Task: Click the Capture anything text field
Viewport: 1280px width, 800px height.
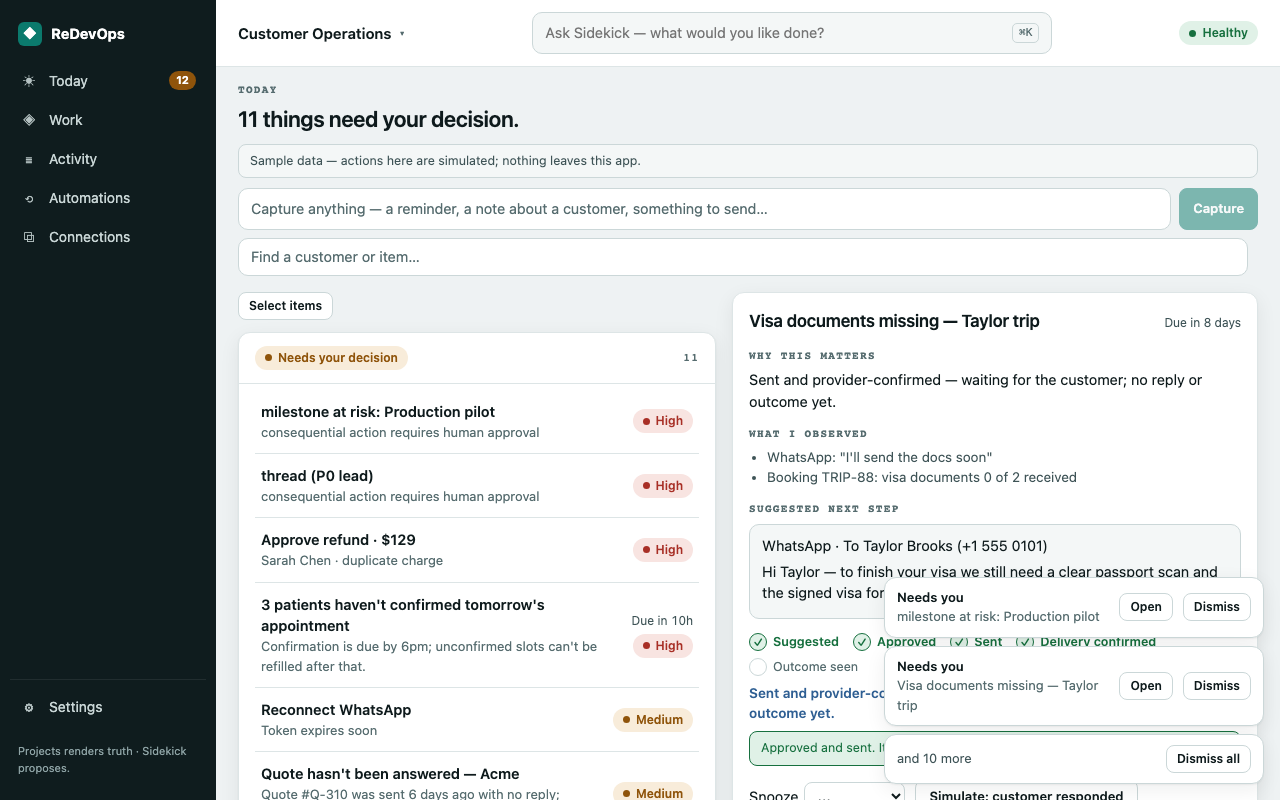Action: [x=704, y=209]
